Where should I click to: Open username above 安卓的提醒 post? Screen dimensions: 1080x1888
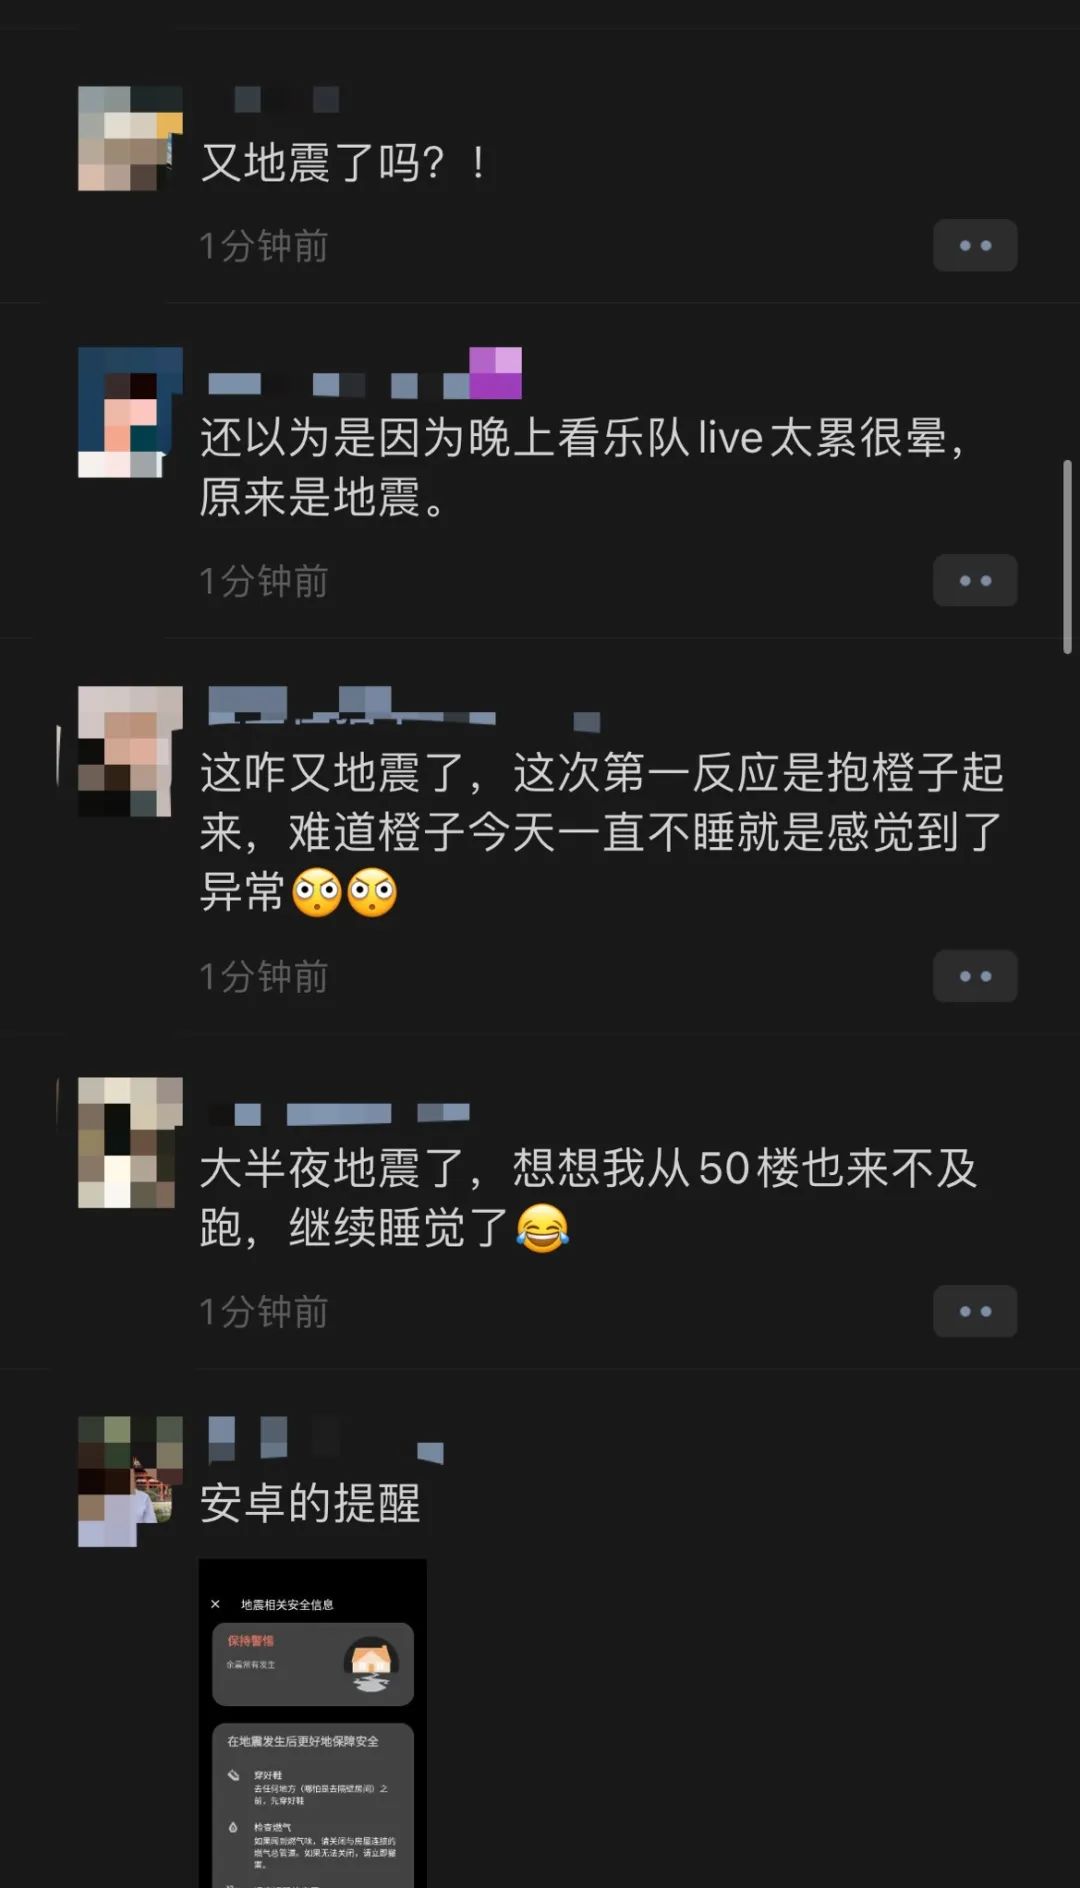pyautogui.click(x=326, y=1440)
